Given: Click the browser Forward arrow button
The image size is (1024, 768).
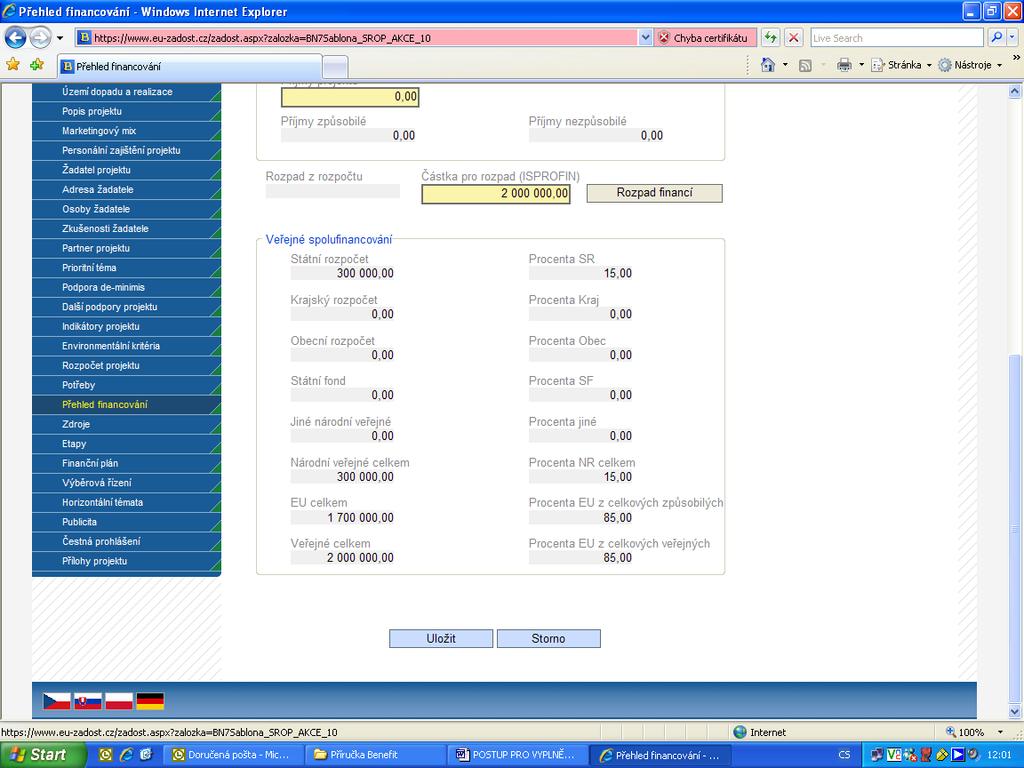Looking at the screenshot, I should coord(40,38).
